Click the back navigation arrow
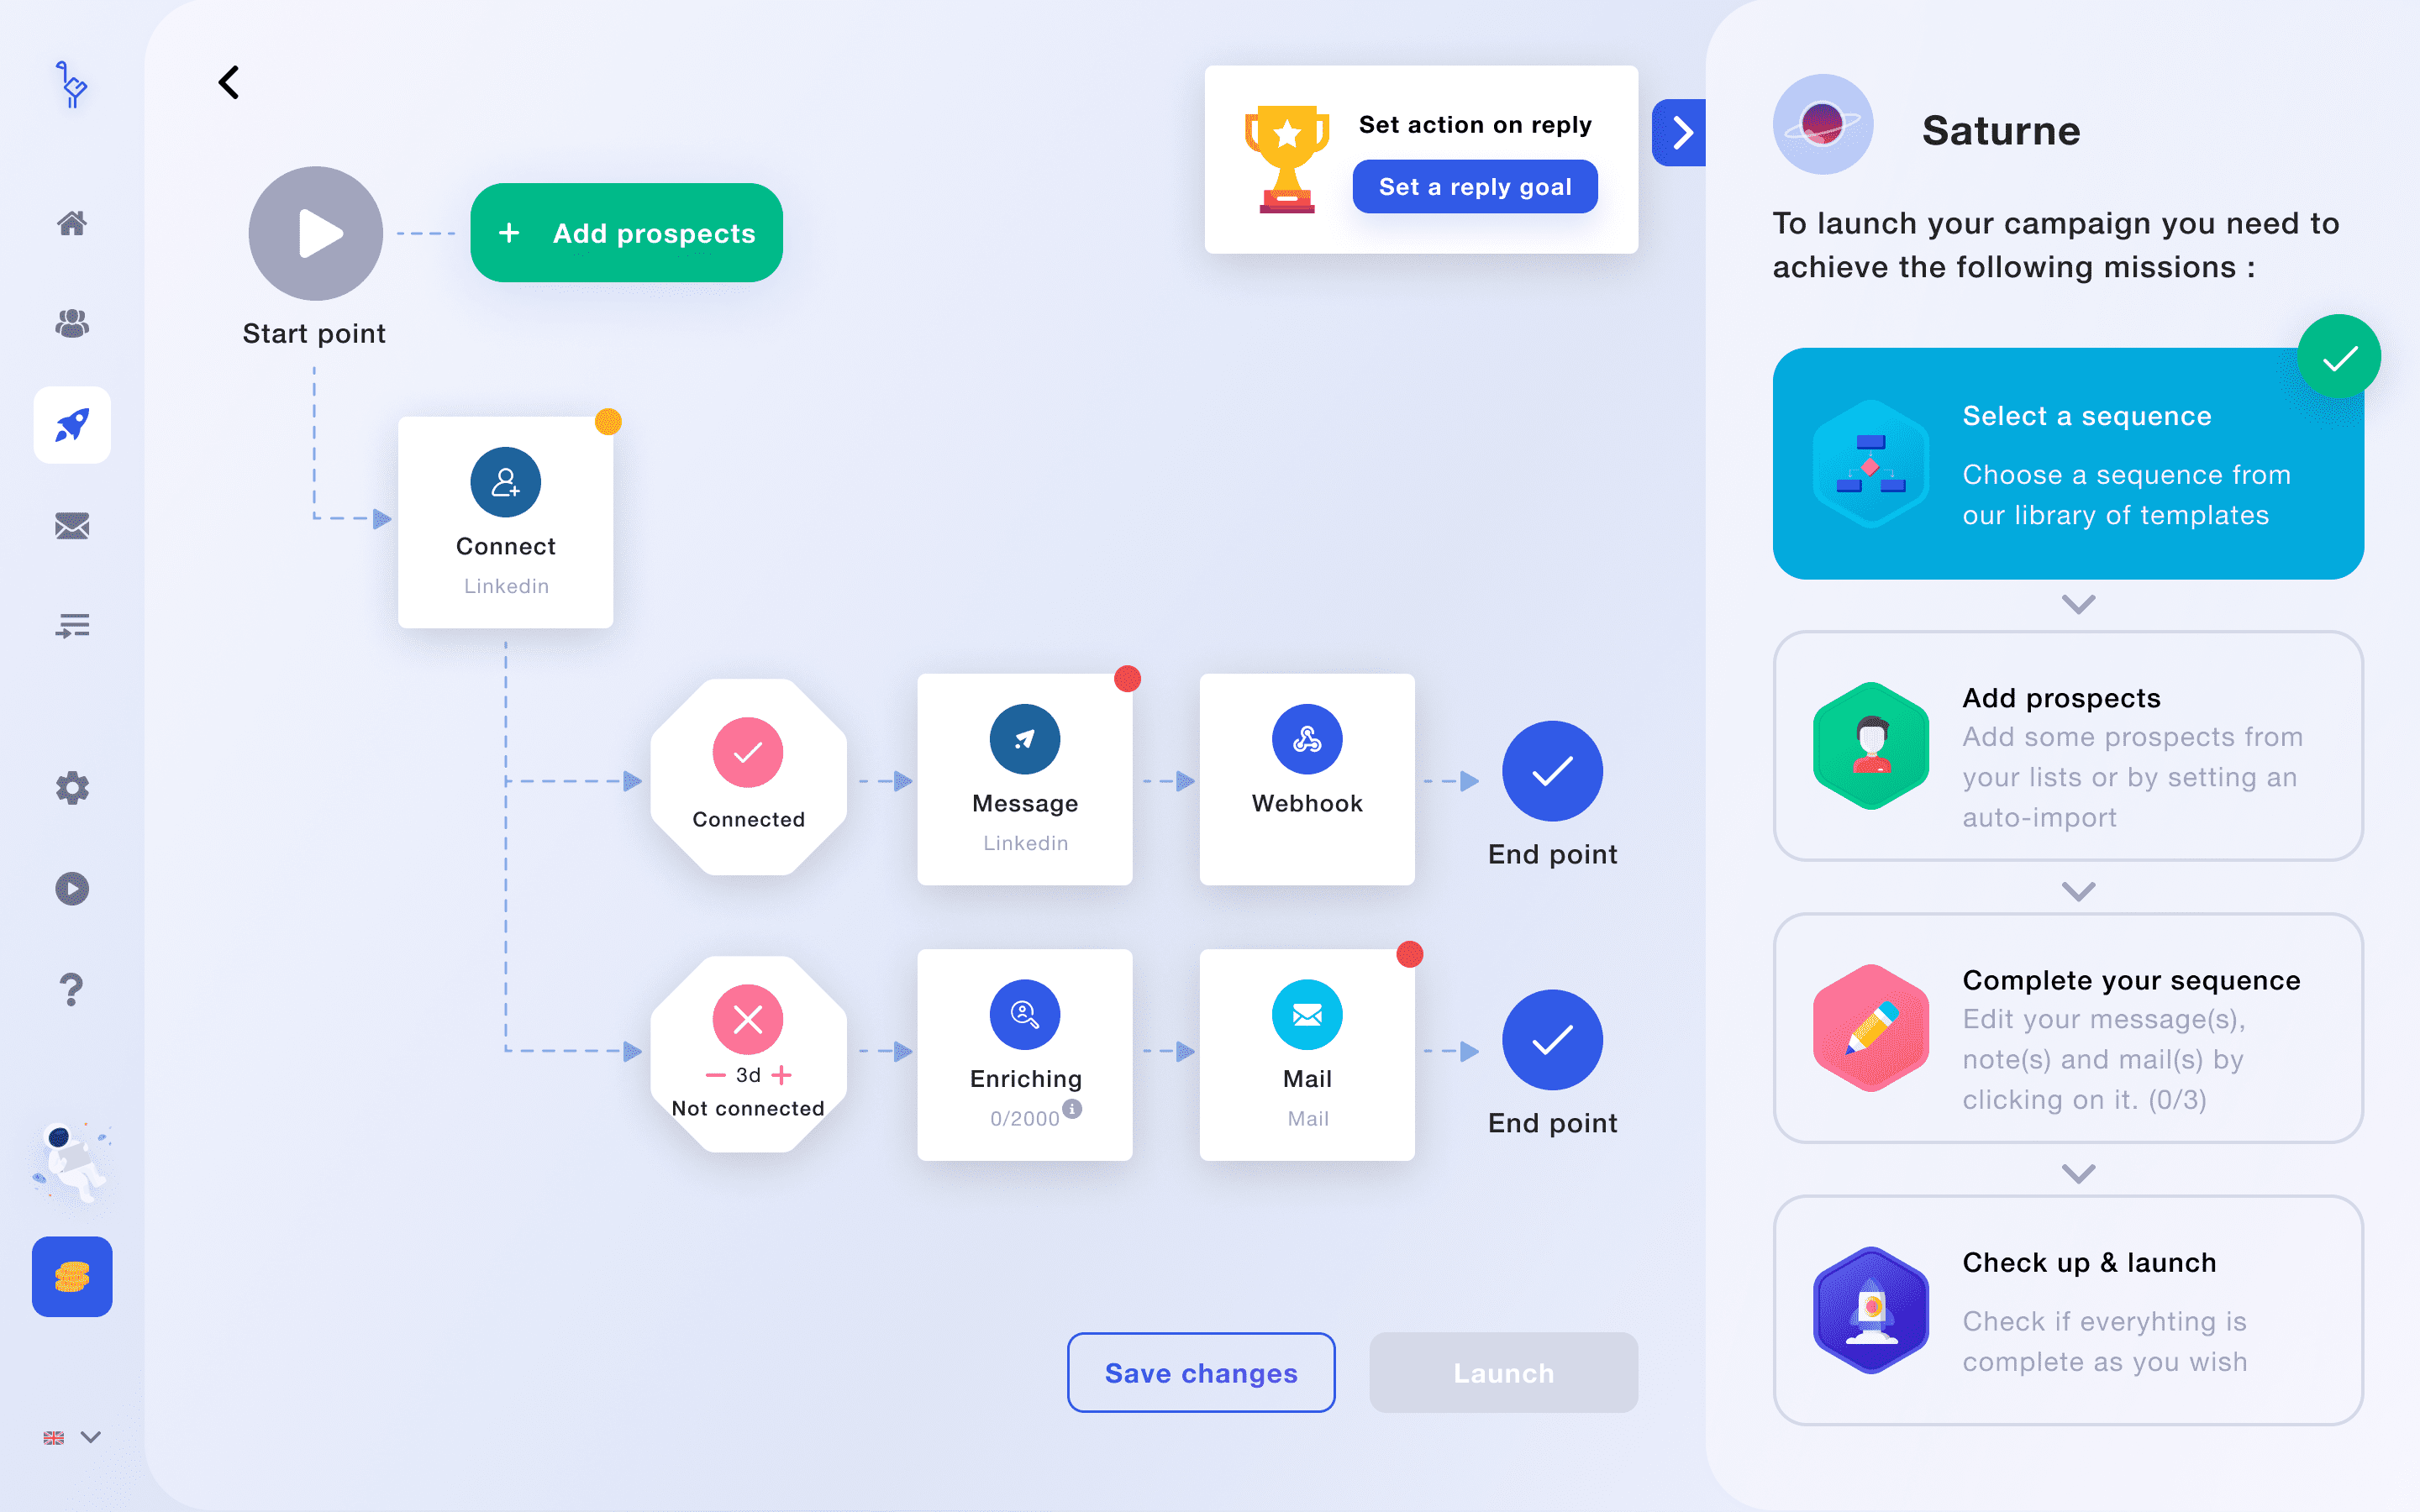The height and width of the screenshot is (1512, 2420). tap(229, 81)
